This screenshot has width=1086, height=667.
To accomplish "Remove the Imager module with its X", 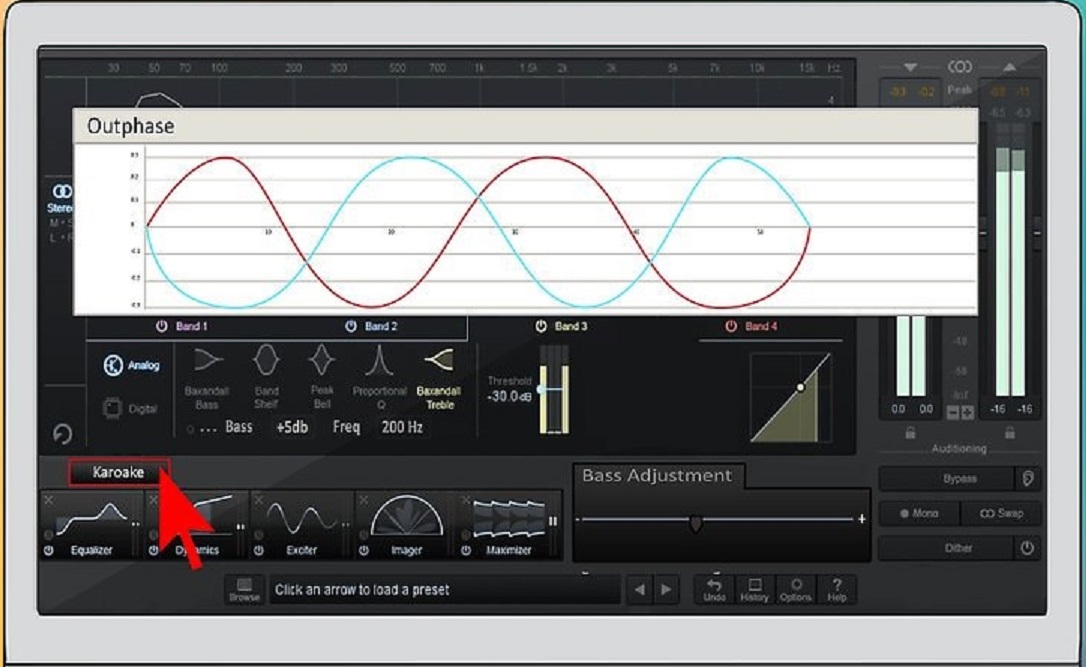I will (363, 499).
